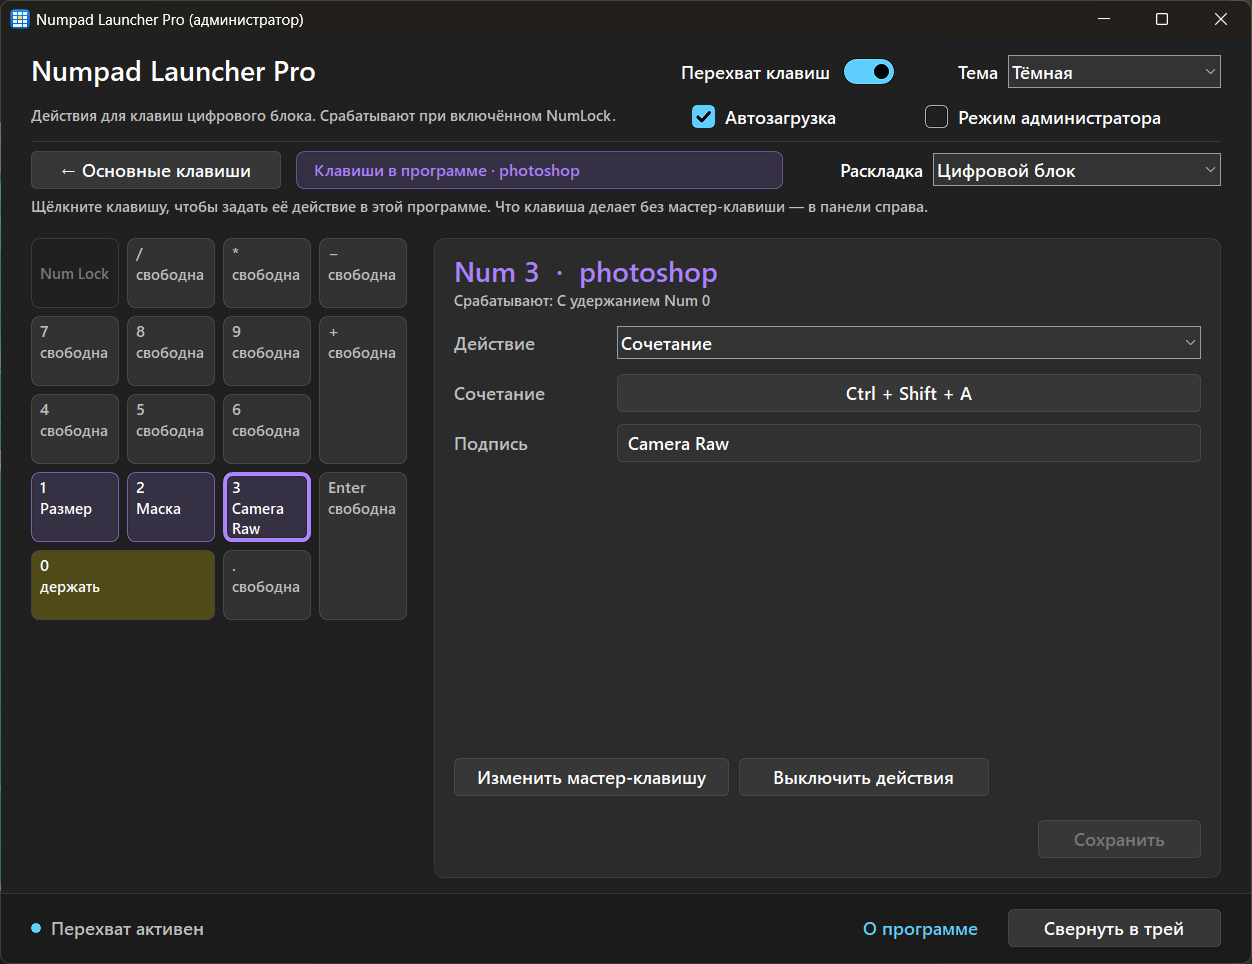This screenshot has width=1252, height=964.
Task: Close the Numpad Launcher Pro window
Action: (x=1221, y=19)
